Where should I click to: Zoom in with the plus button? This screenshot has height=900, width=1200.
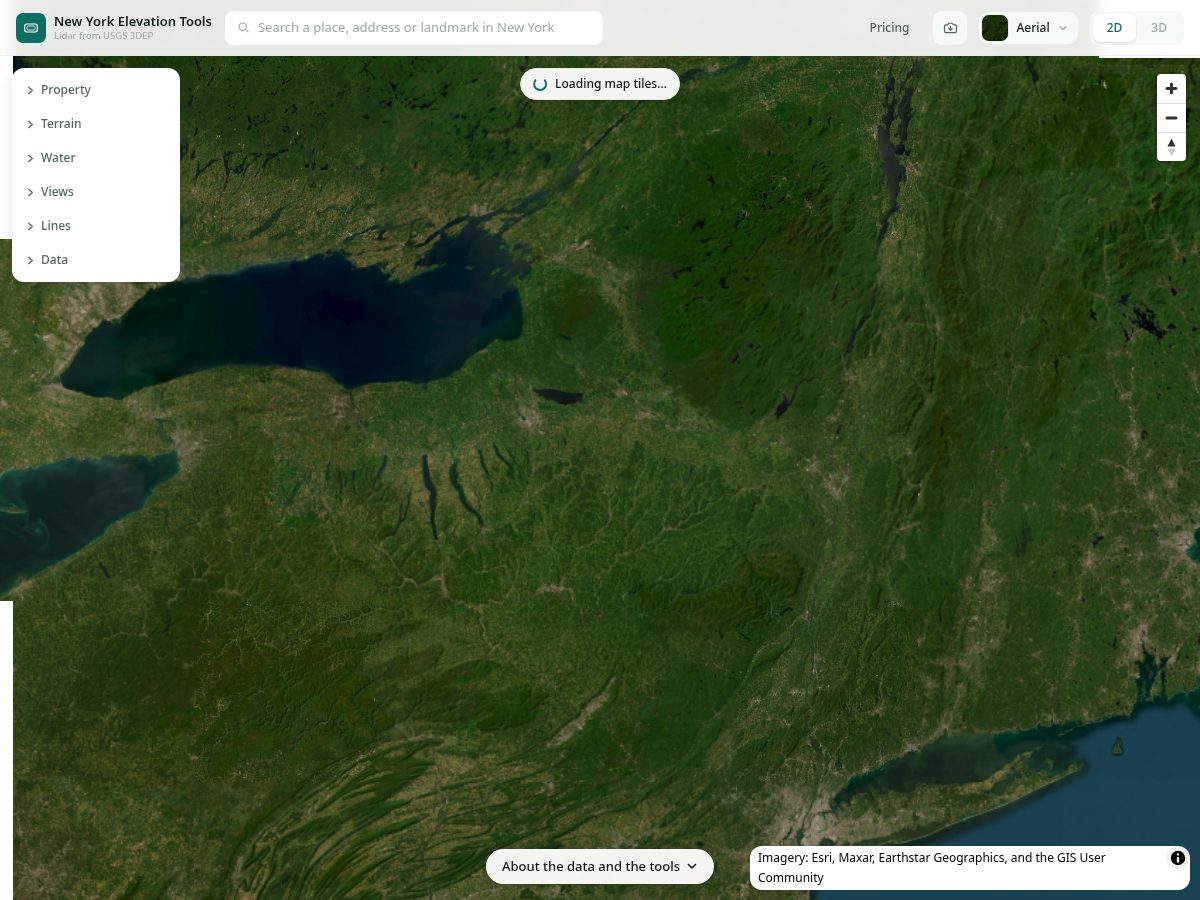coord(1172,89)
